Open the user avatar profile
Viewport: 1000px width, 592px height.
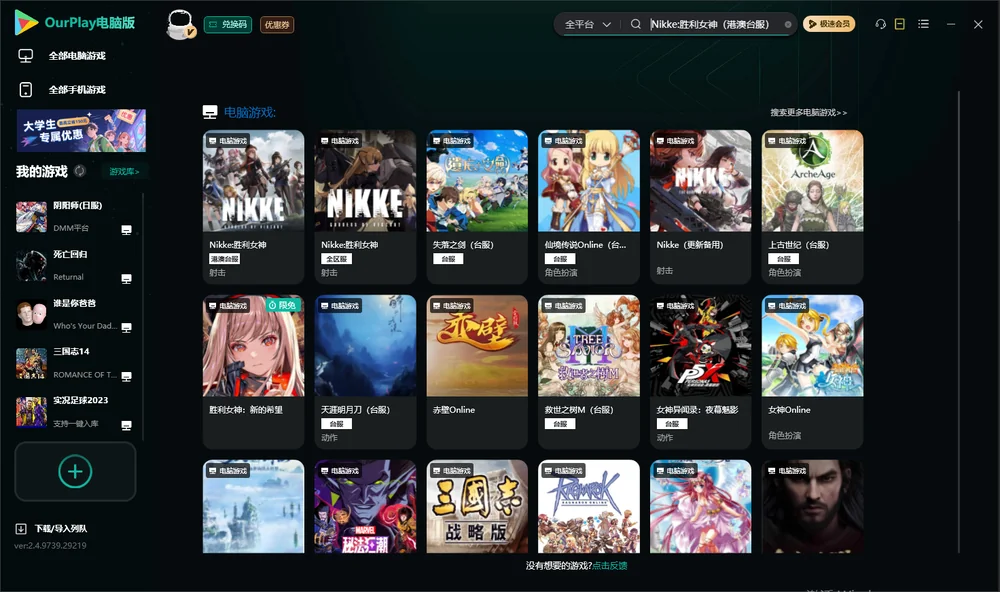coord(180,24)
